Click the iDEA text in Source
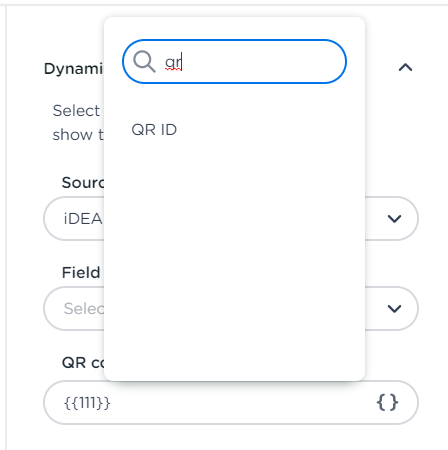The width and height of the screenshot is (448, 450). (x=83, y=219)
